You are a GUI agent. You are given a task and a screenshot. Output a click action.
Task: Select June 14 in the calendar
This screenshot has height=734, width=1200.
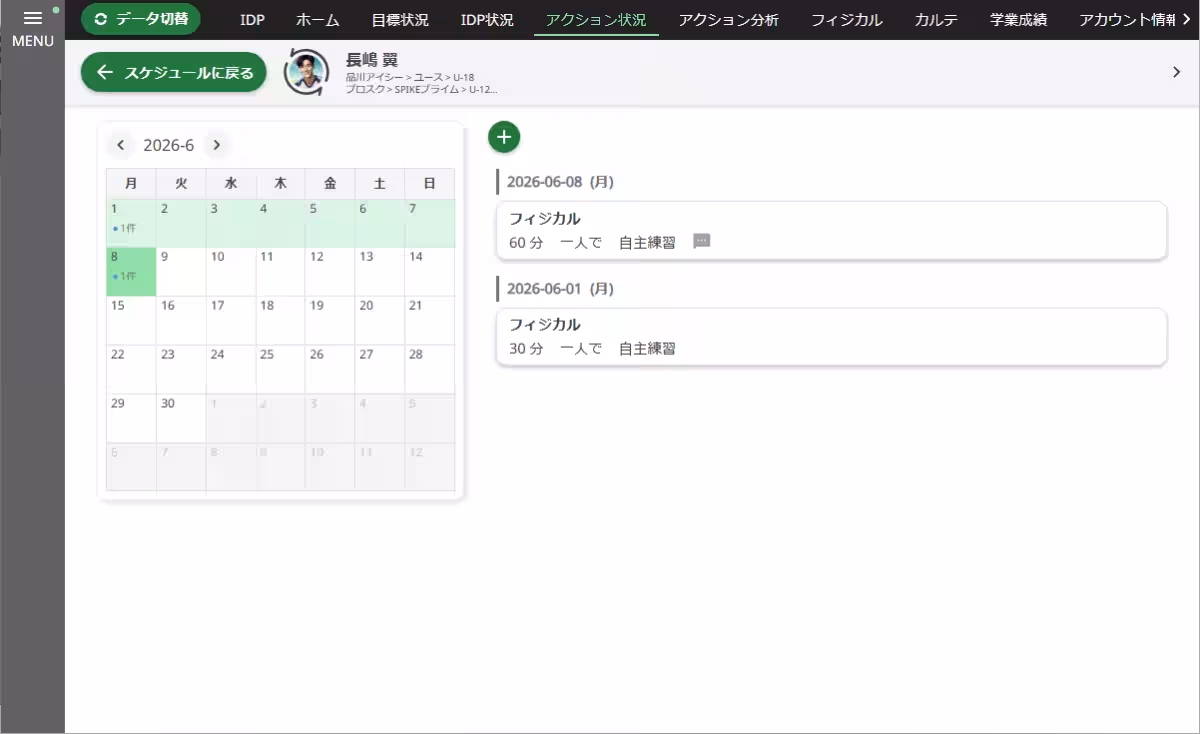point(430,272)
